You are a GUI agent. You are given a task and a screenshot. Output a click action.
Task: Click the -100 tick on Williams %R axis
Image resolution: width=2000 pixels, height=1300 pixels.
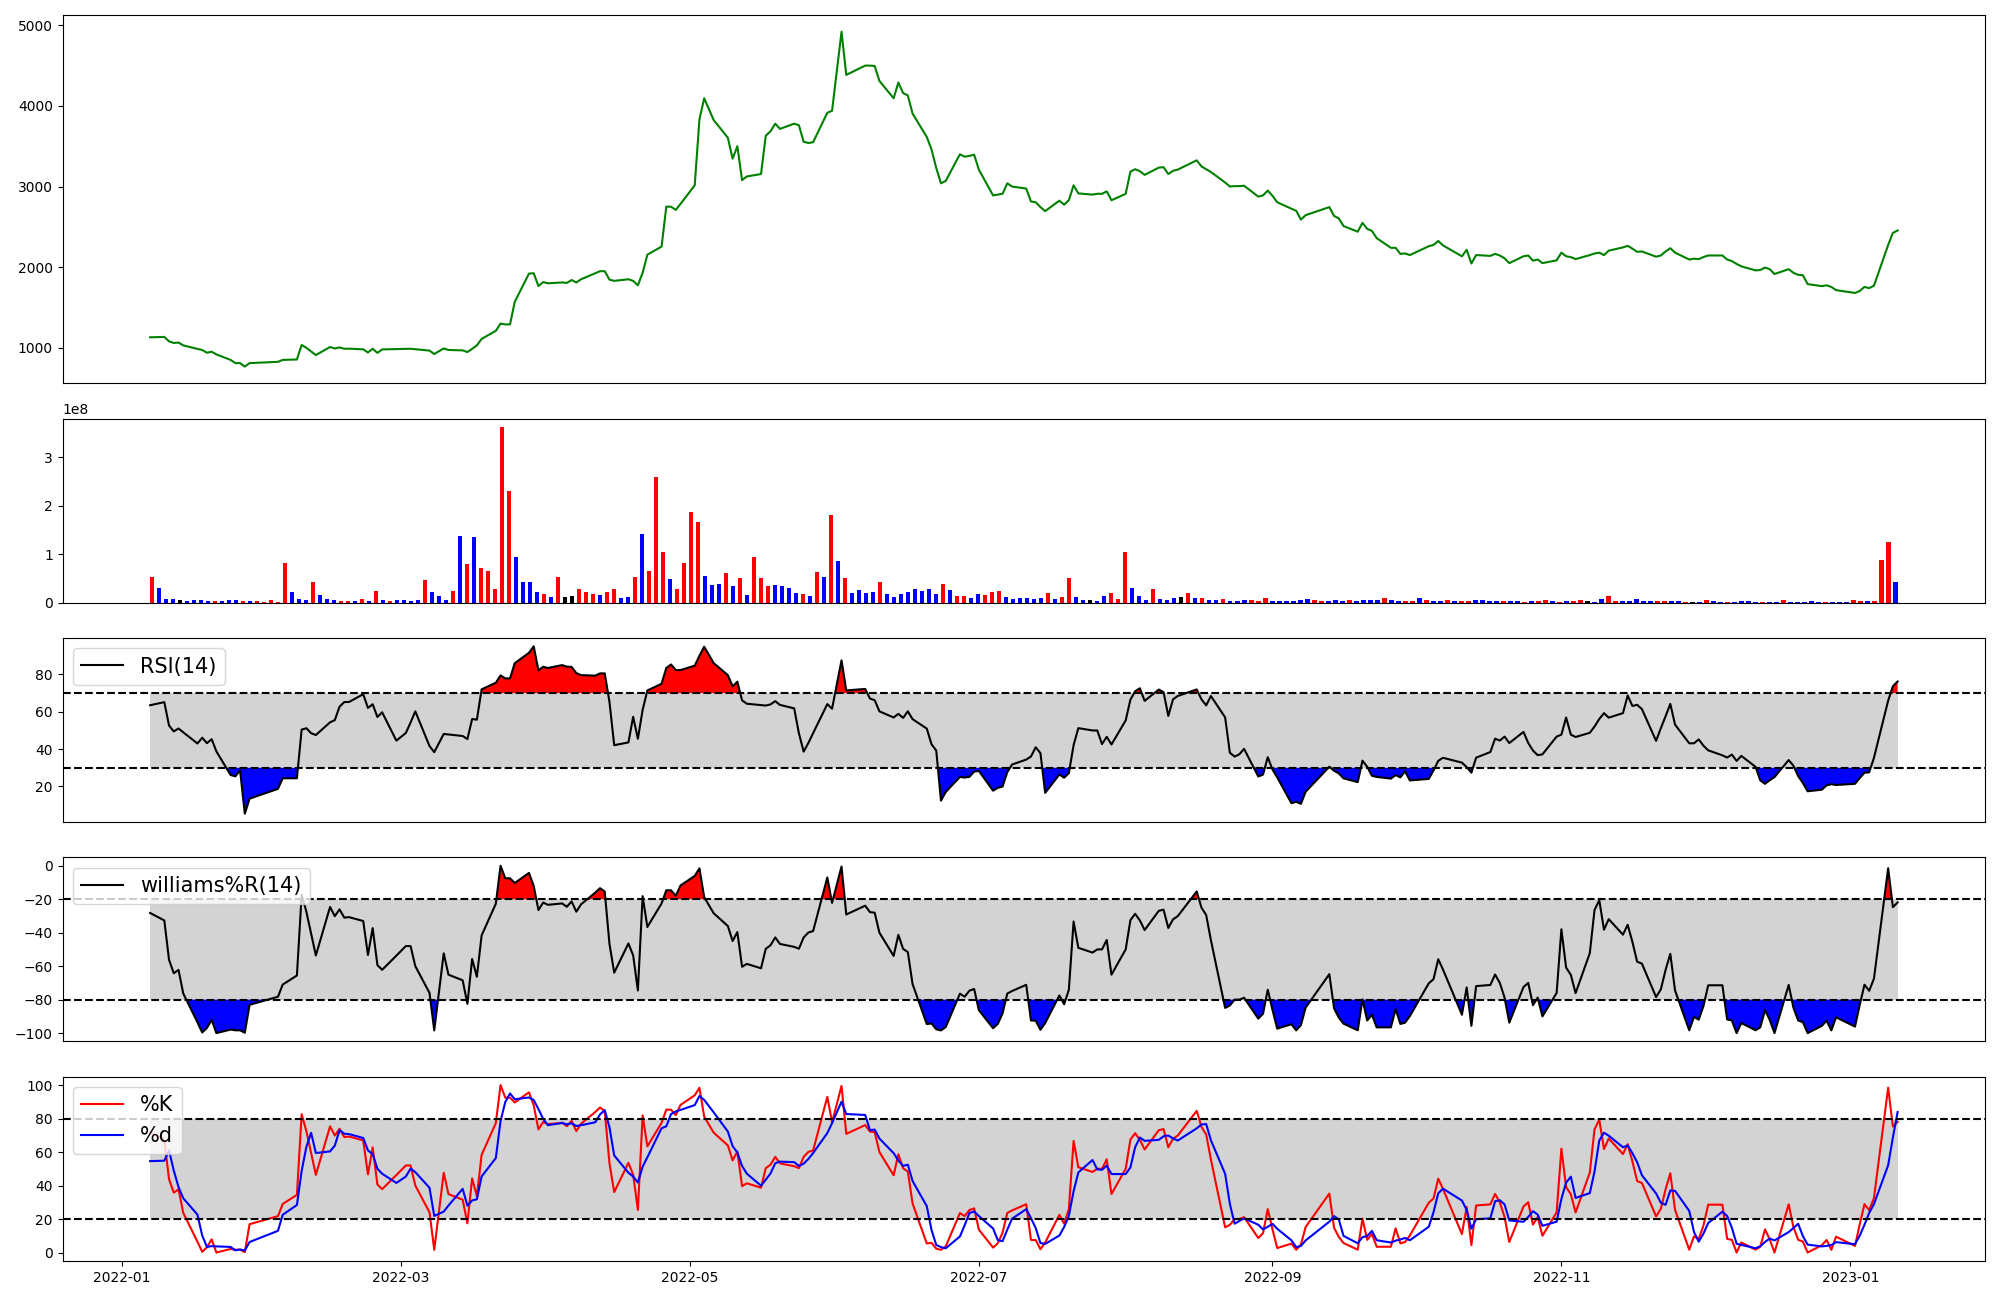coord(35,1034)
